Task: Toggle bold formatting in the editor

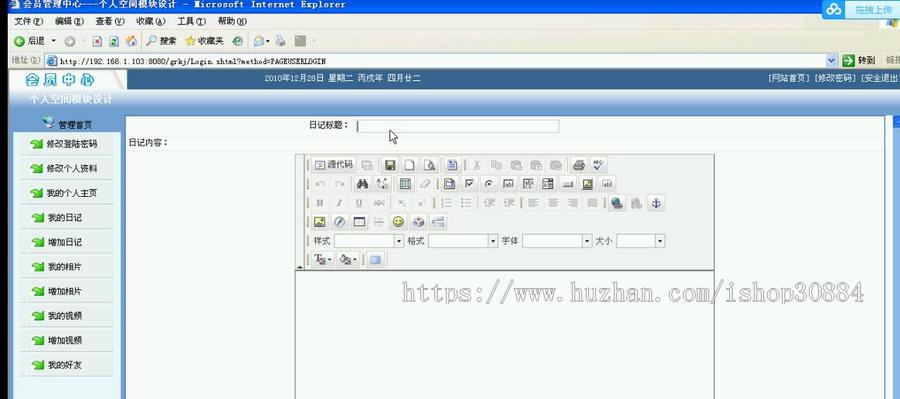Action: 320,203
